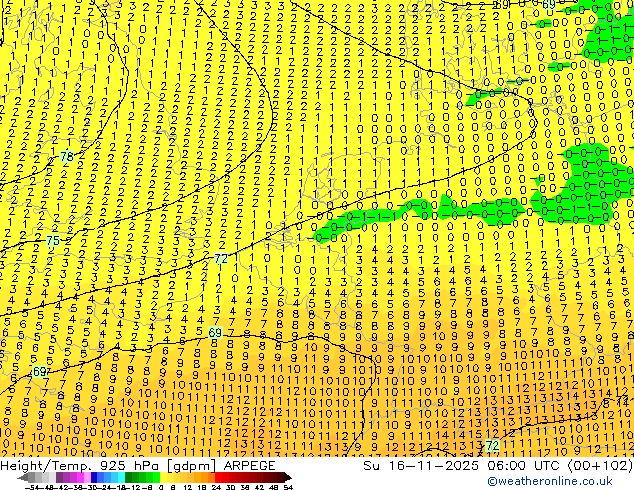Click the yellow swatch above 0 in legend
The height and width of the screenshot is (490, 634).
163,477
